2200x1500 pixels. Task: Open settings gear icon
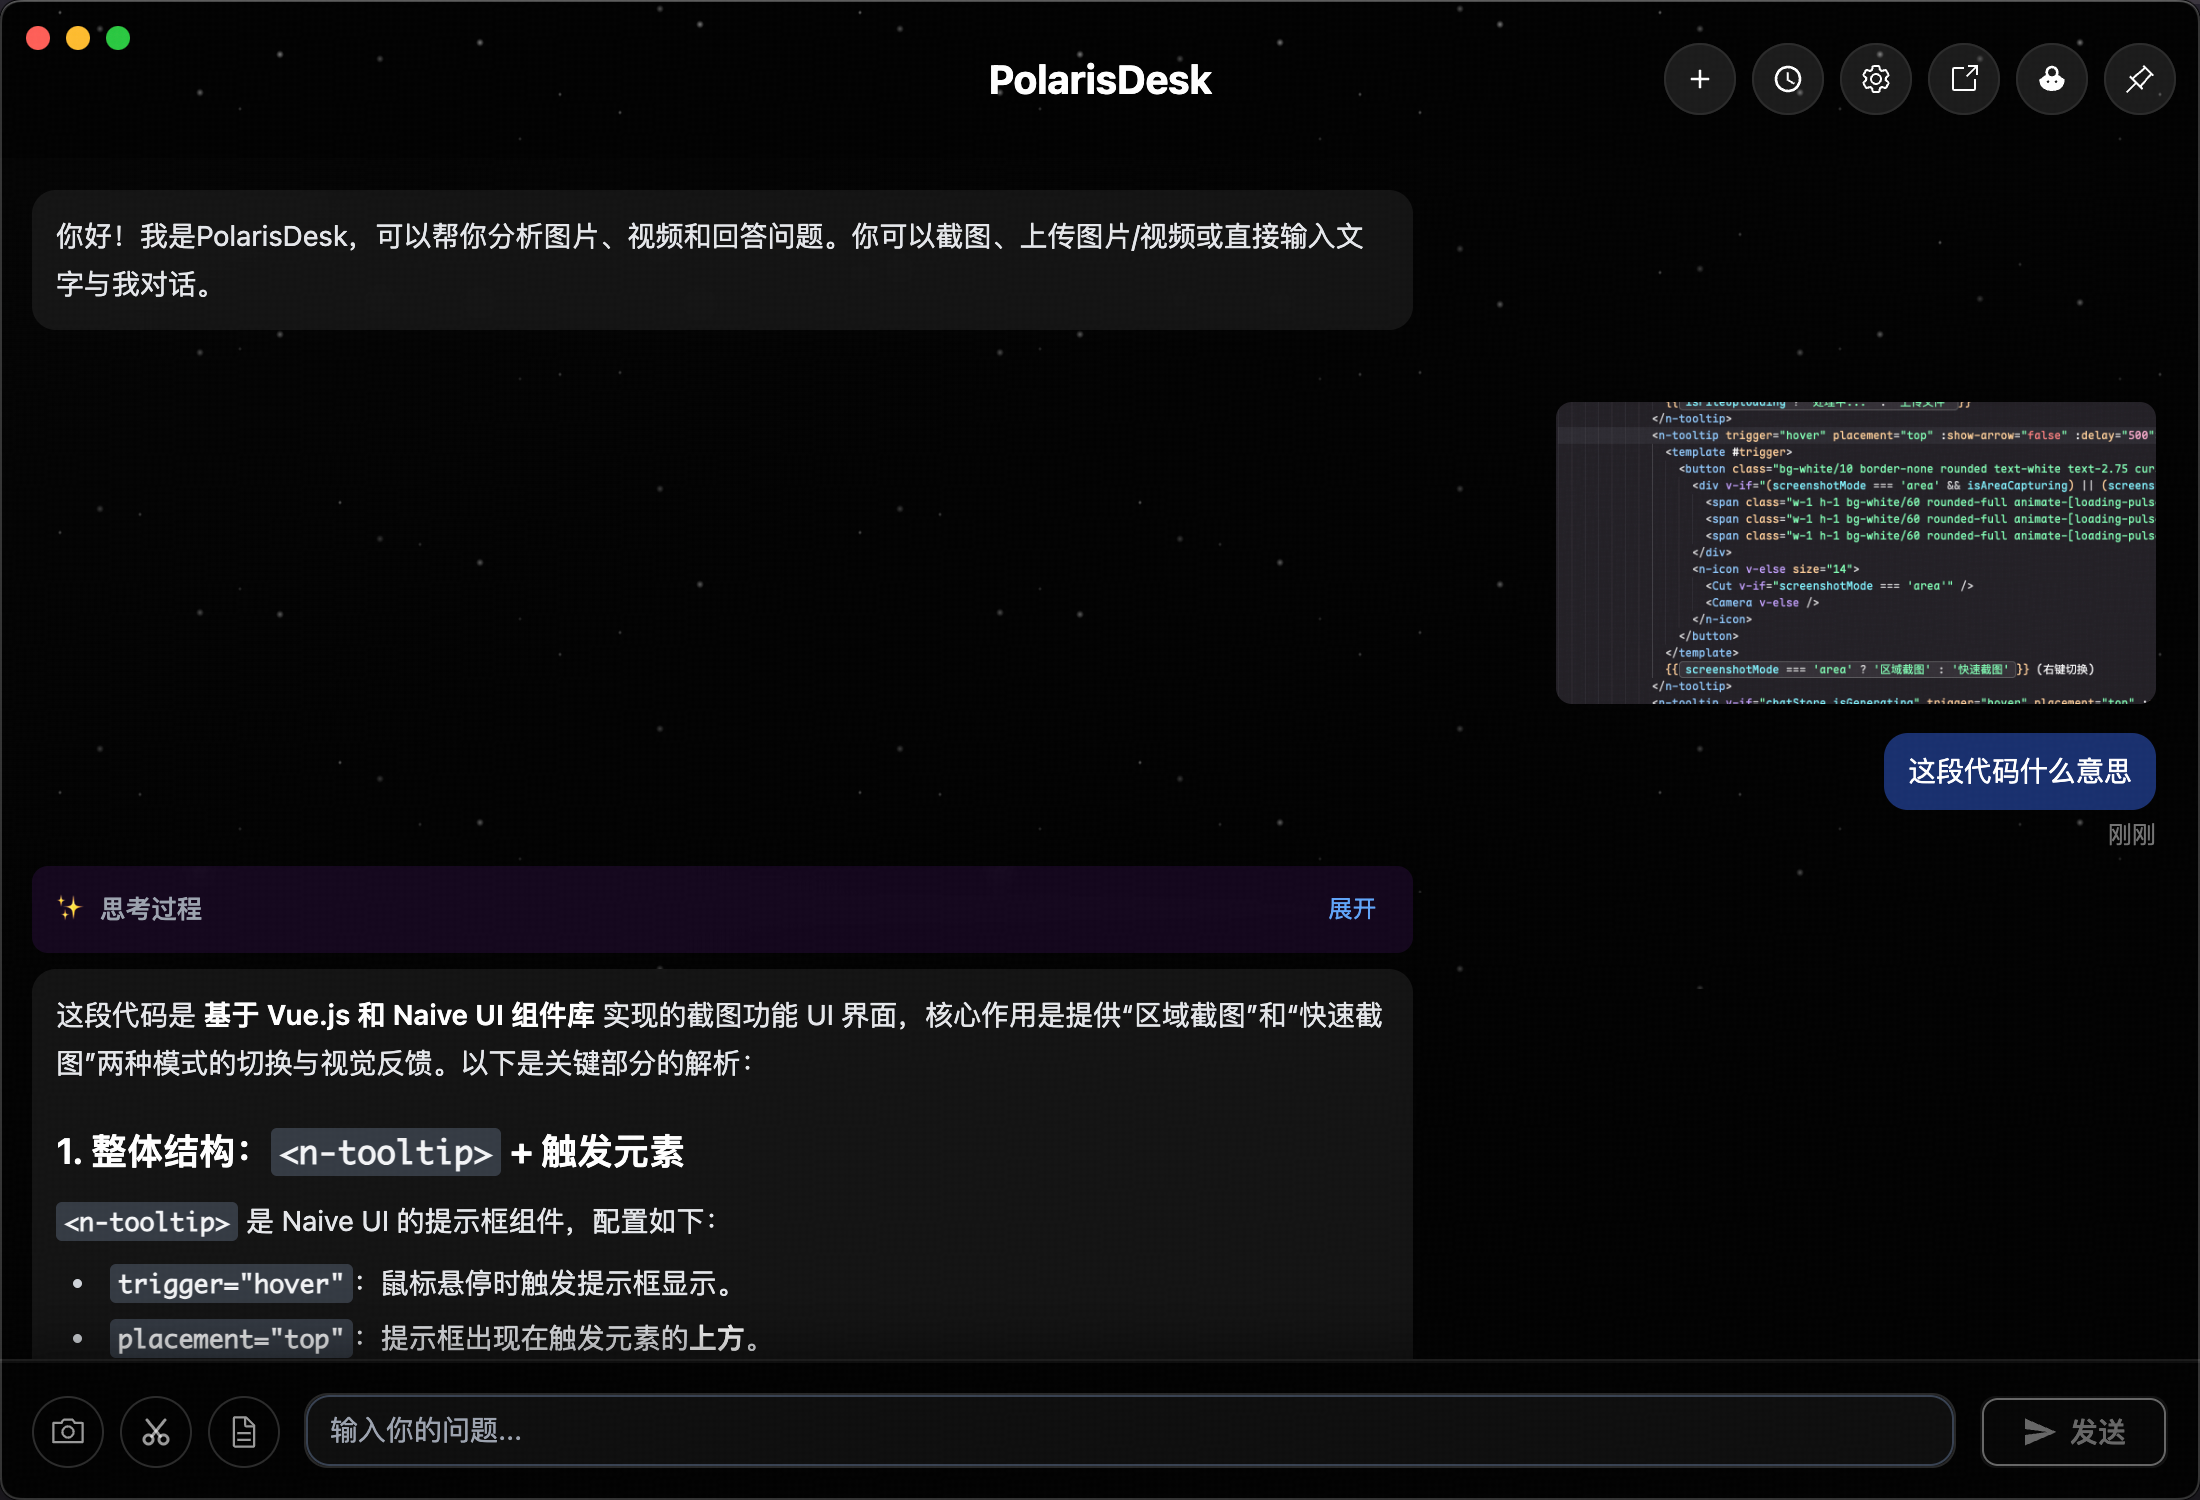1875,79
